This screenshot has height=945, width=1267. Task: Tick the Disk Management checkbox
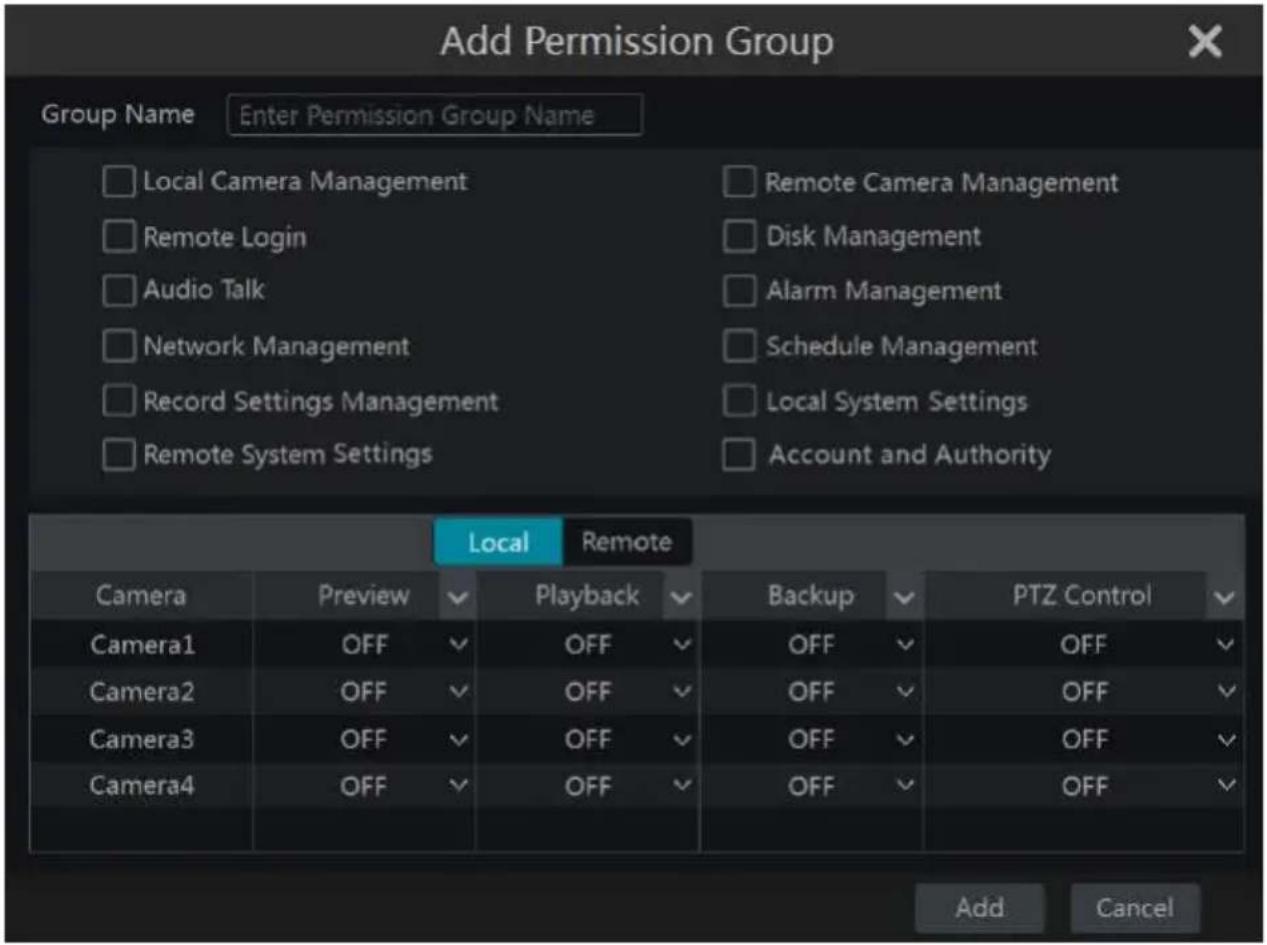(x=739, y=237)
